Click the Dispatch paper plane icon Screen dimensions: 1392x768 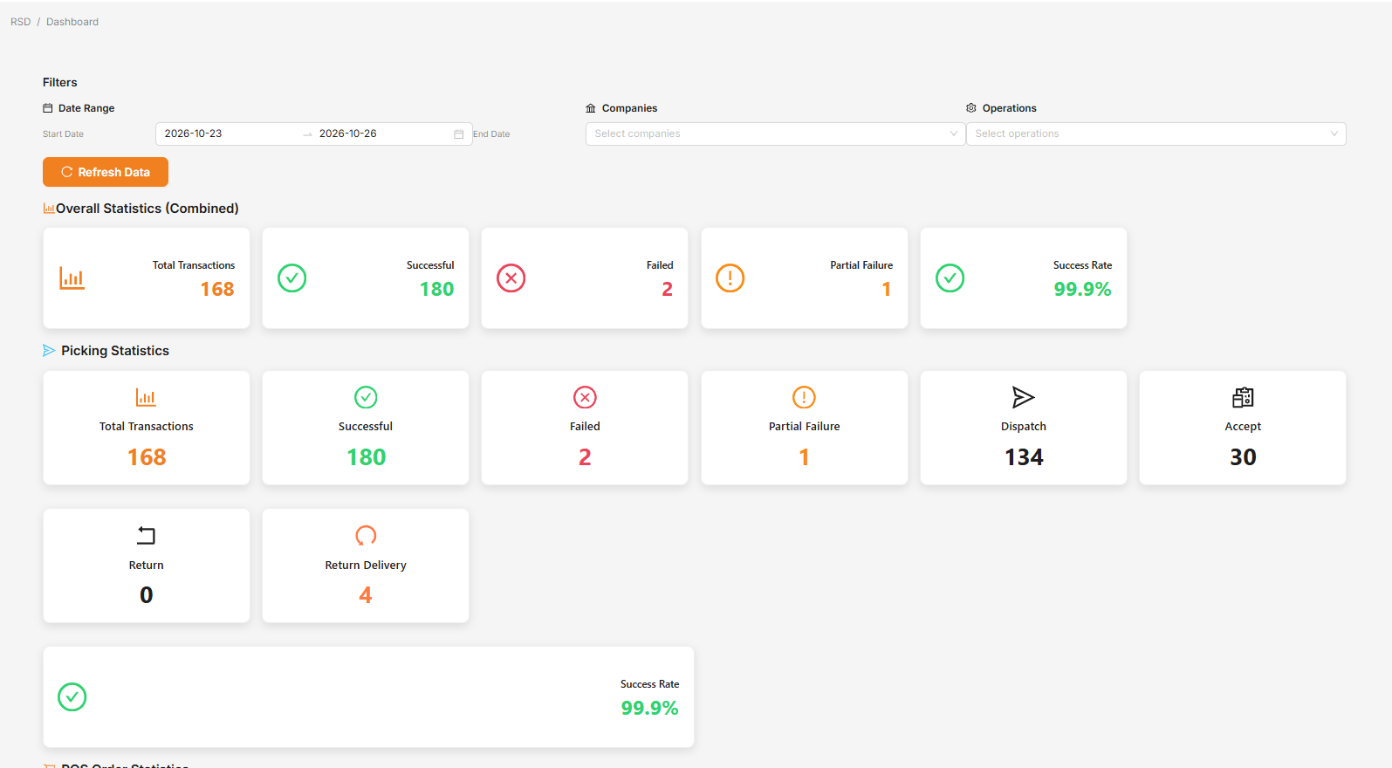tap(1023, 398)
